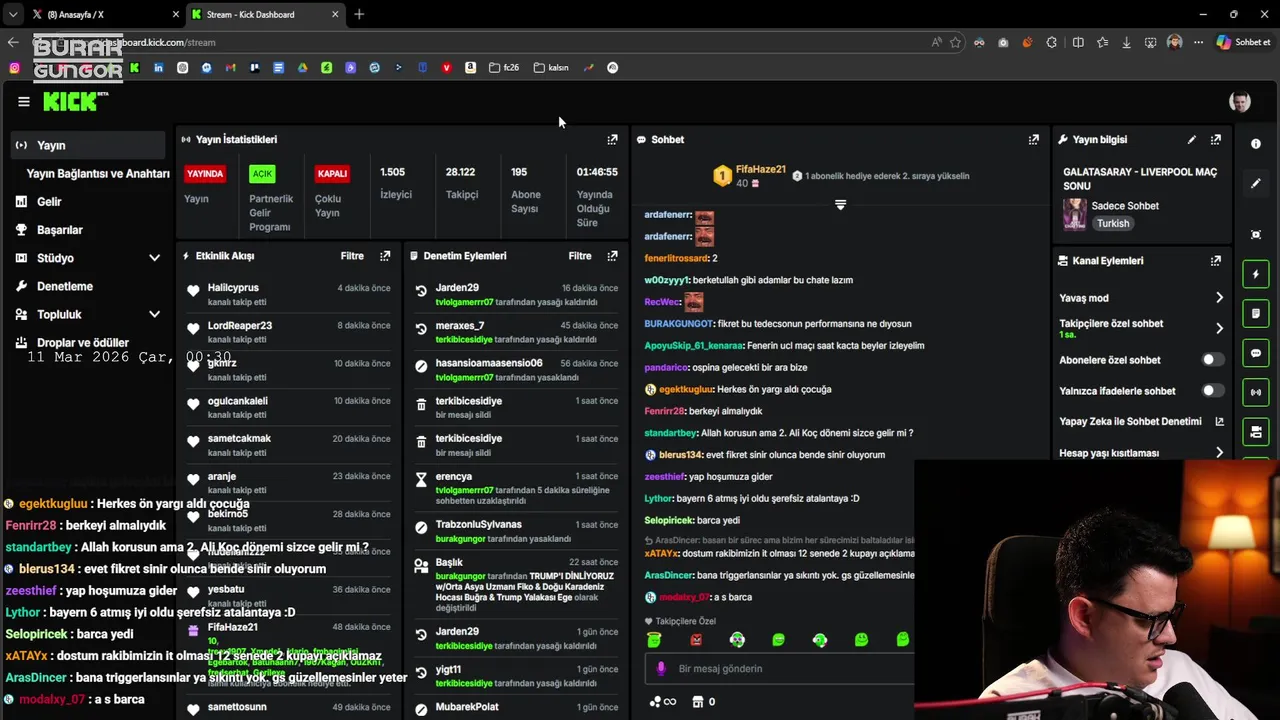
Task: Click the chat bubble icon in the right sidebar
Action: click(x=1256, y=353)
